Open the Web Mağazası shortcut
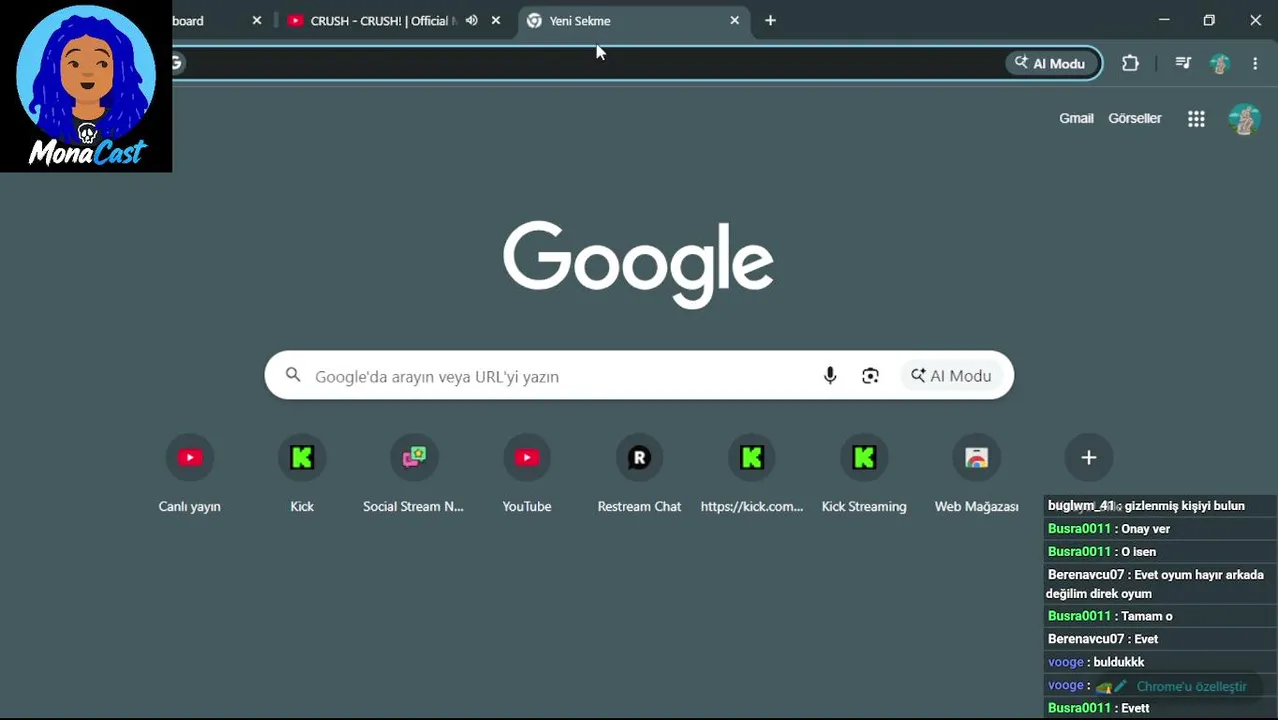 click(x=976, y=476)
